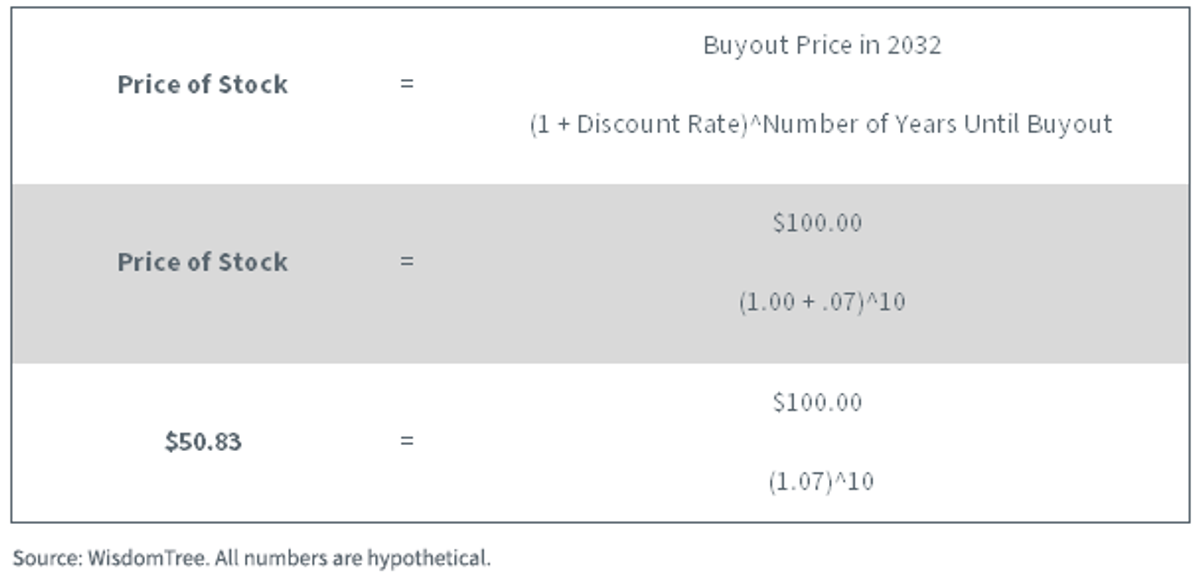The image size is (1200, 588).
Task: Select the "(1.00 + .07)^10" denominator
Action: pos(821,302)
